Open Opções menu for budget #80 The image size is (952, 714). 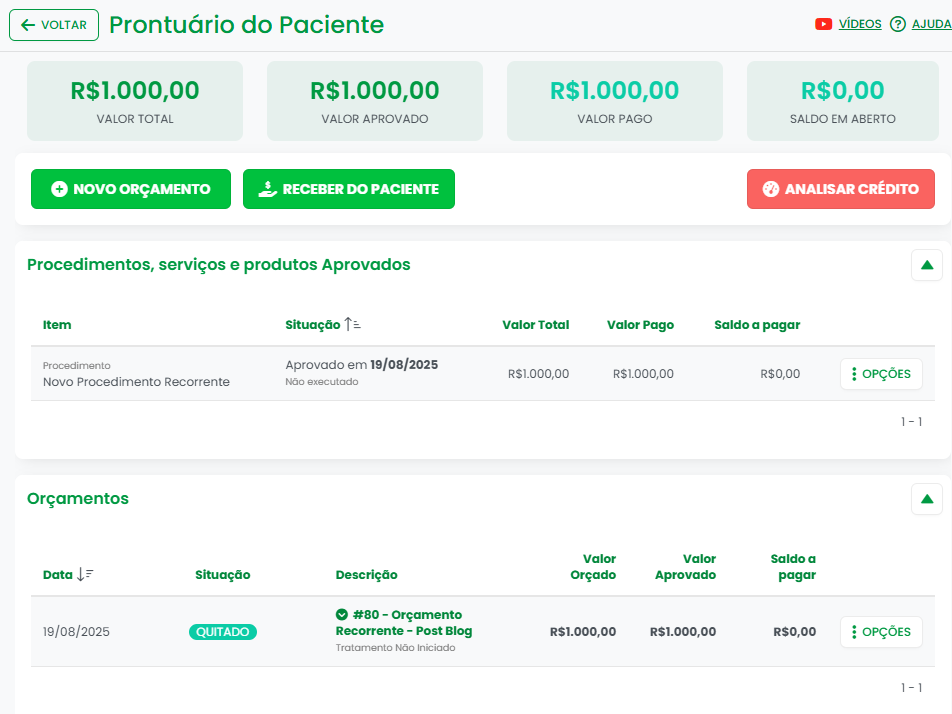pyautogui.click(x=880, y=632)
